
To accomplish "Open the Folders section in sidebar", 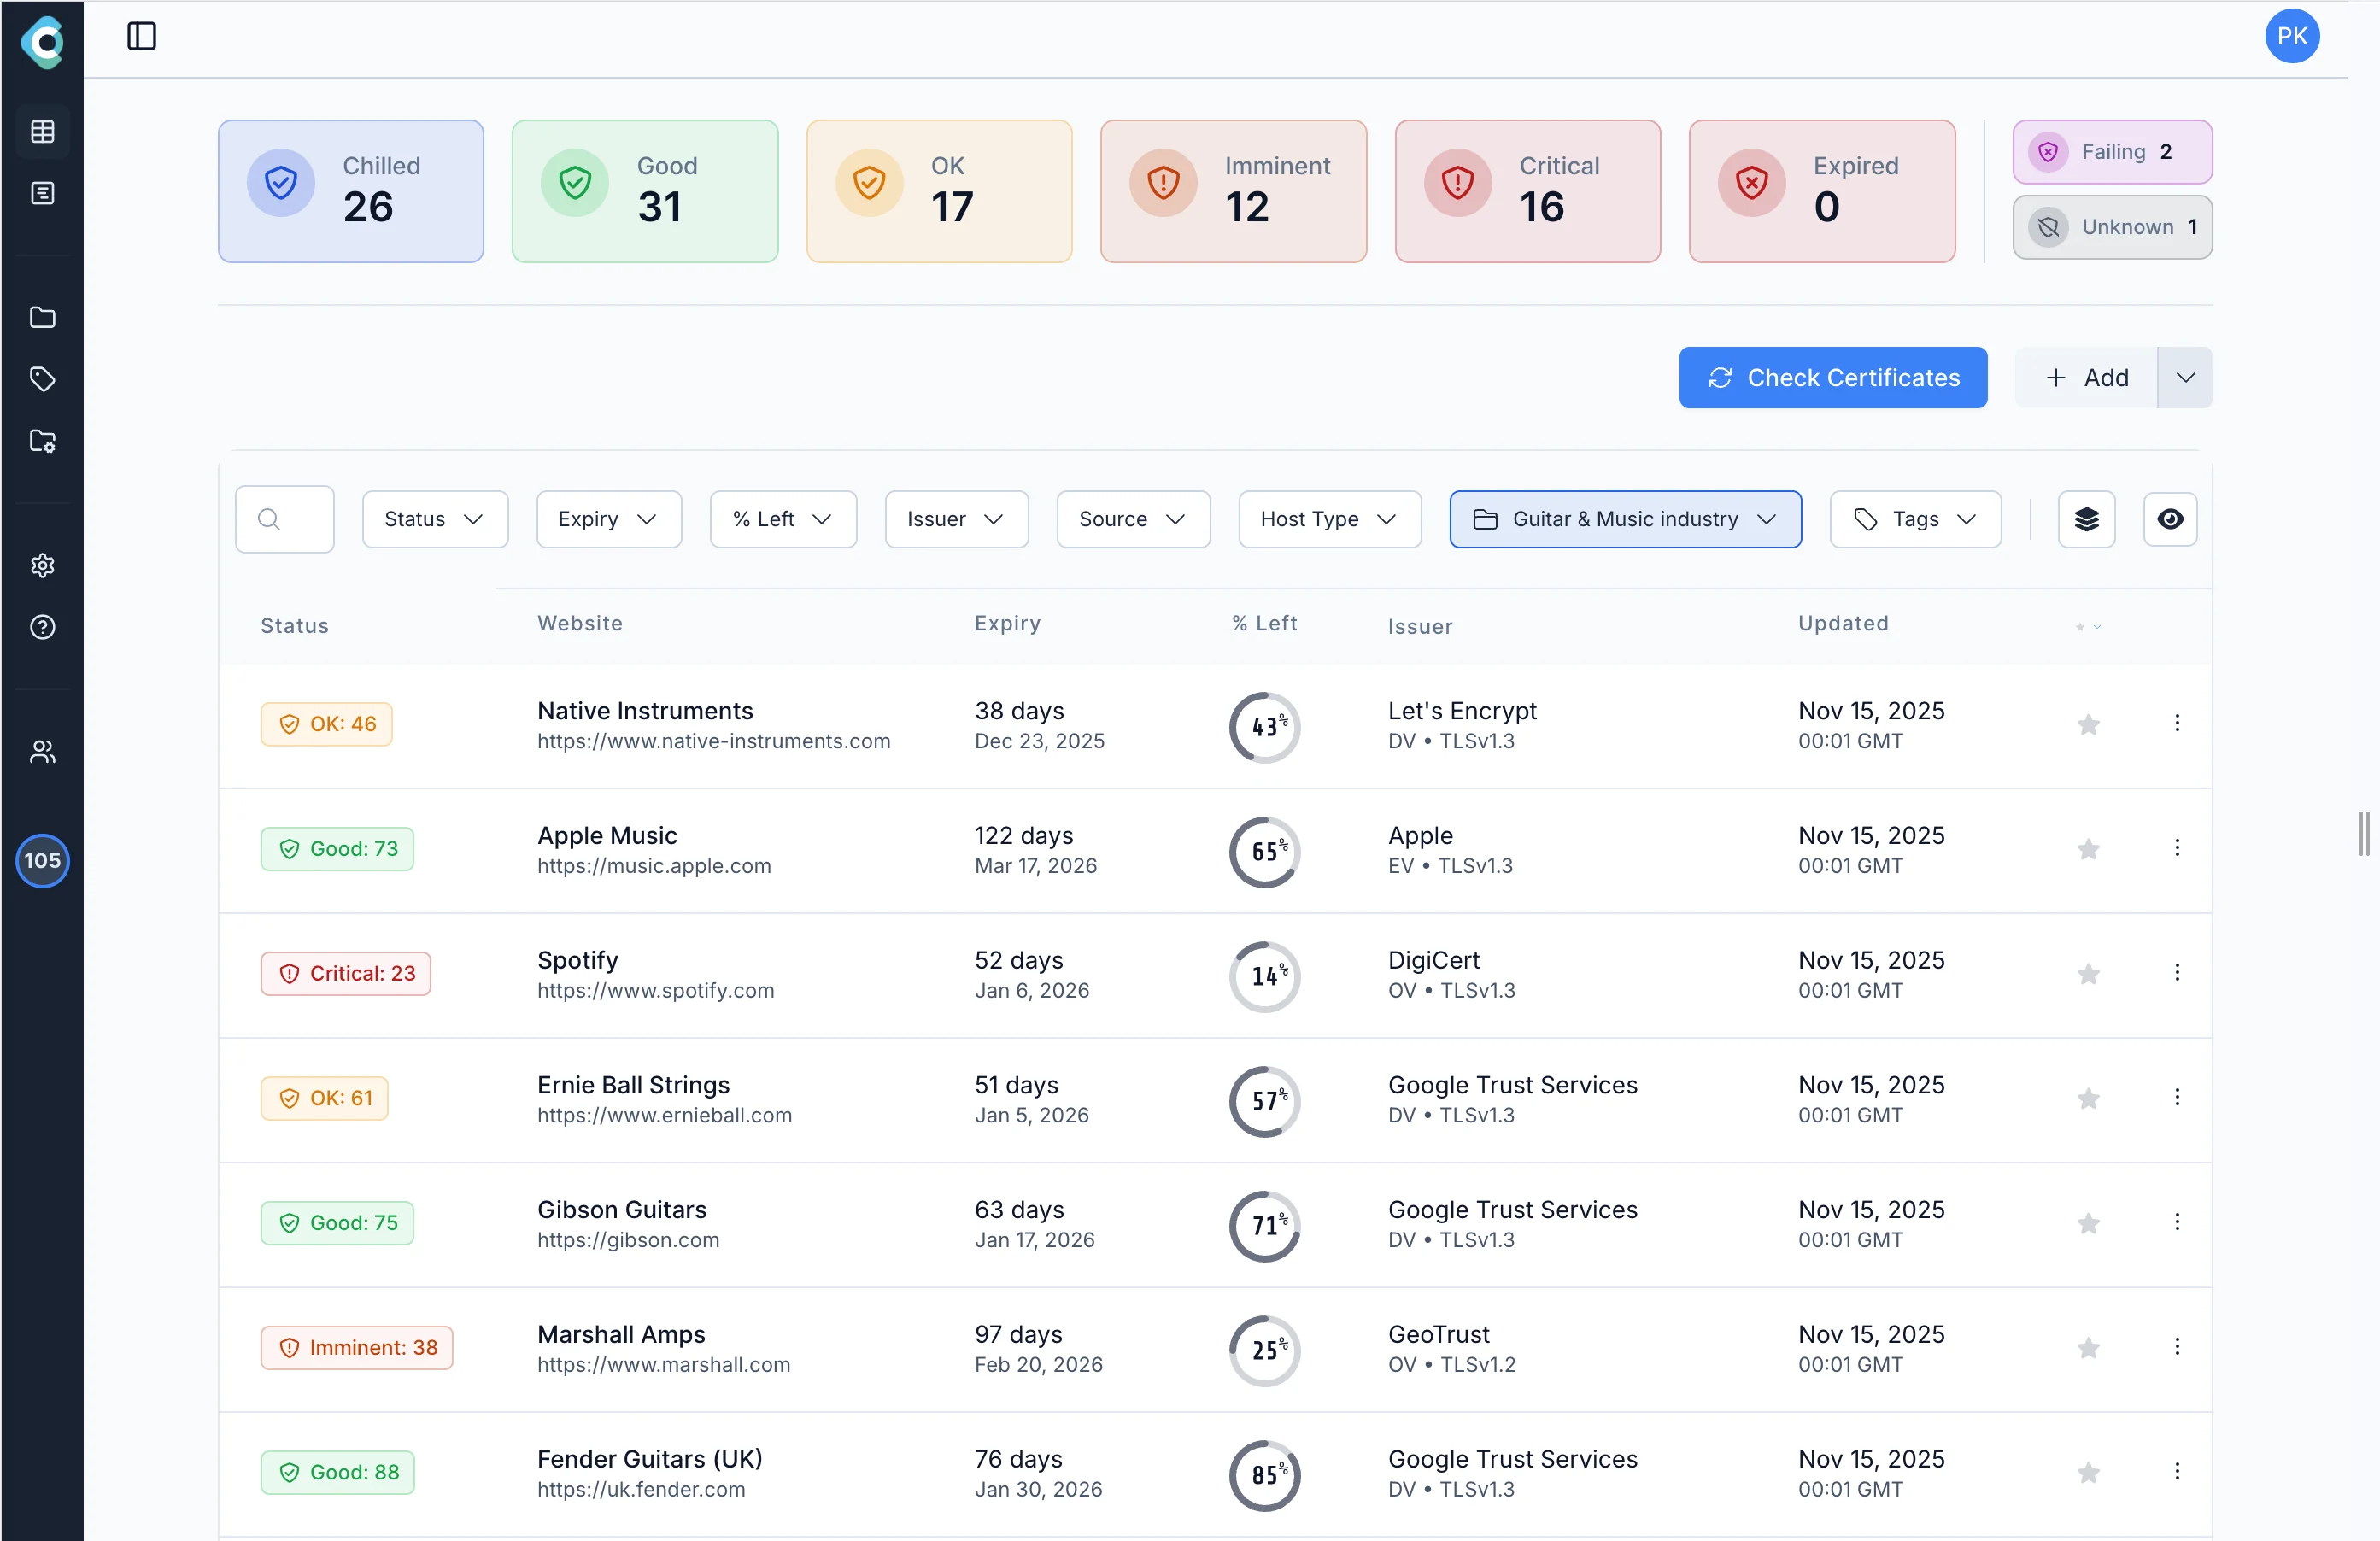I will click(x=42, y=317).
